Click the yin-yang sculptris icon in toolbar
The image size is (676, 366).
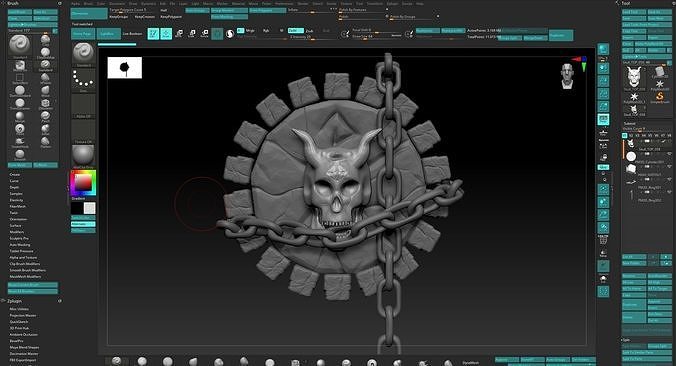tap(230, 34)
